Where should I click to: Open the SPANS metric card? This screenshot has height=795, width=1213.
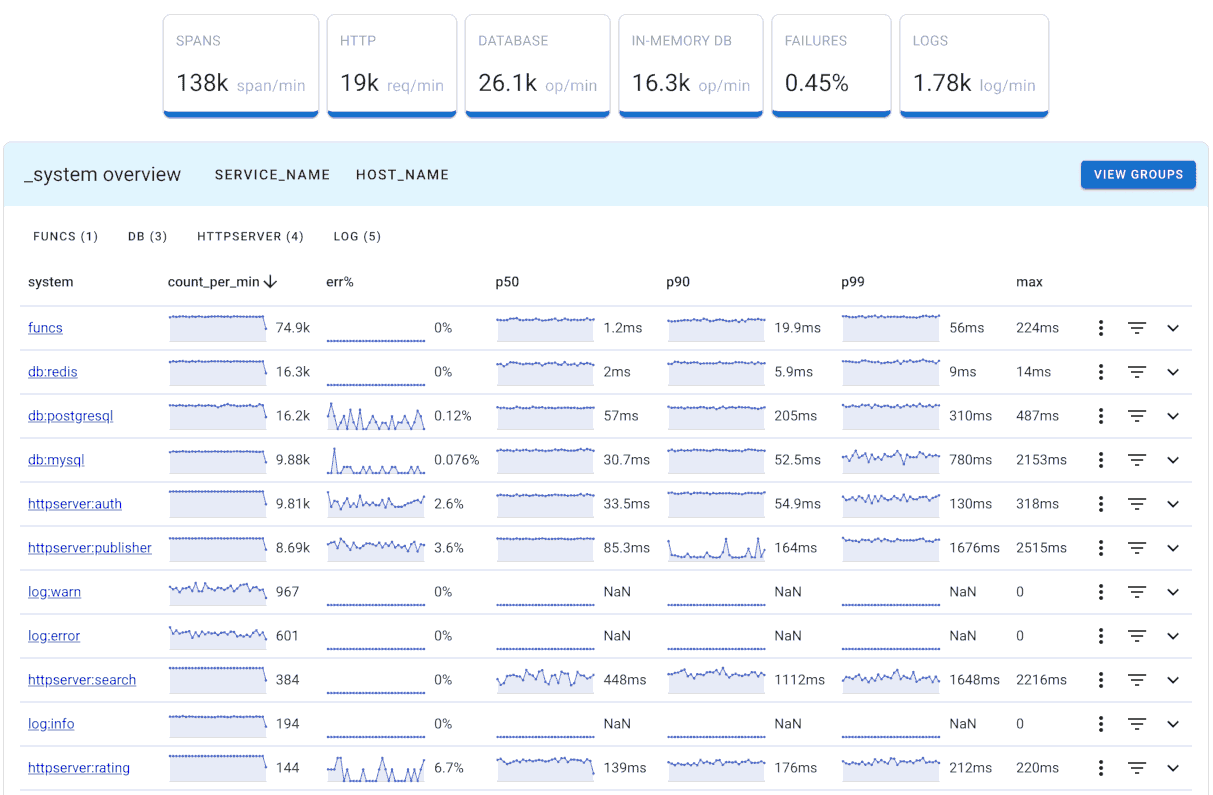(x=241, y=66)
